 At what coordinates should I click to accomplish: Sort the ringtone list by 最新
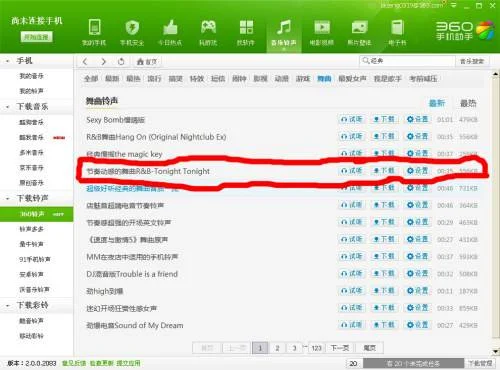[437, 103]
